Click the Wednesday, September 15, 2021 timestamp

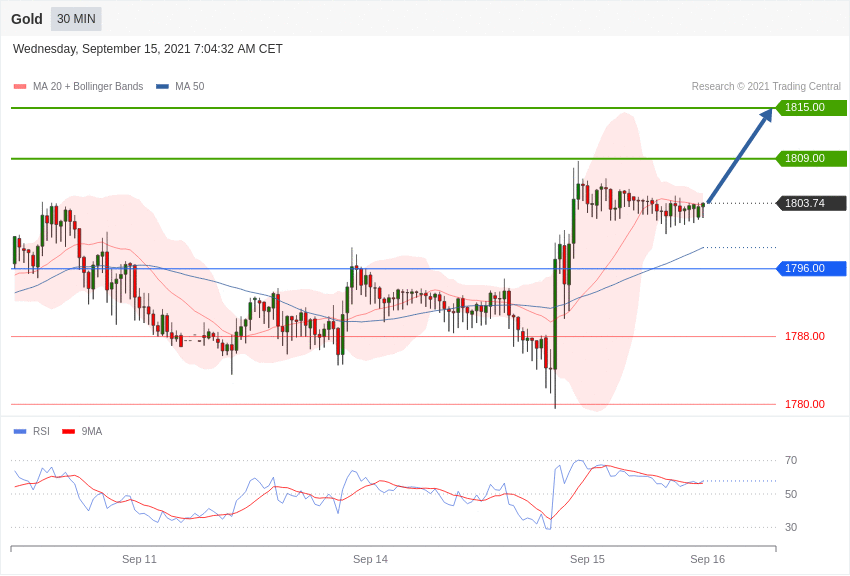pyautogui.click(x=147, y=49)
